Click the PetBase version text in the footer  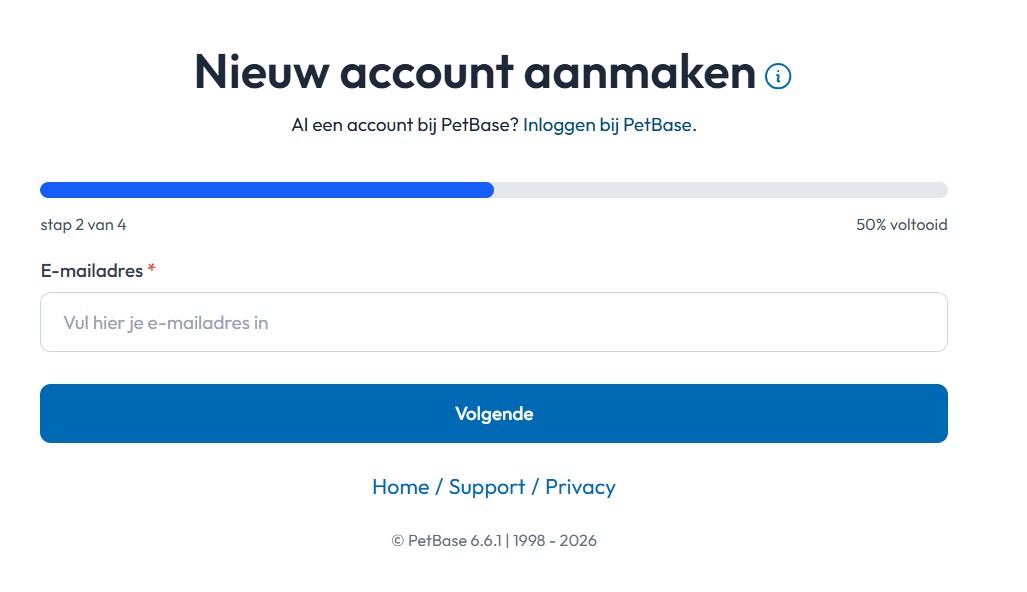493,540
